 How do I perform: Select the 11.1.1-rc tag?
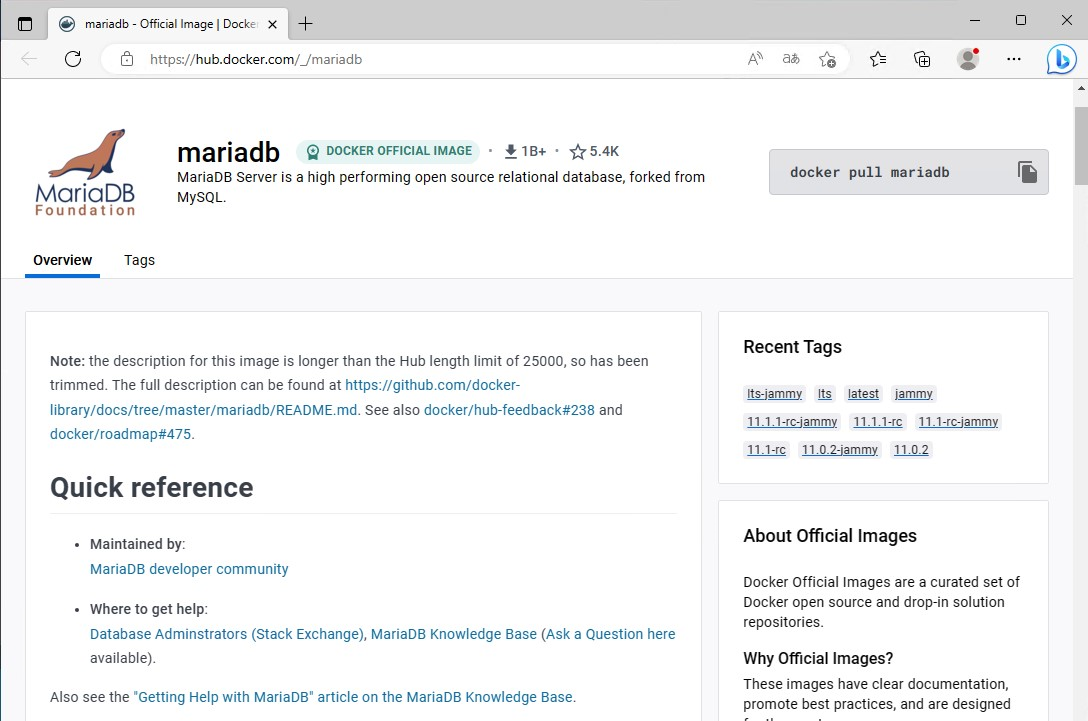pos(878,421)
